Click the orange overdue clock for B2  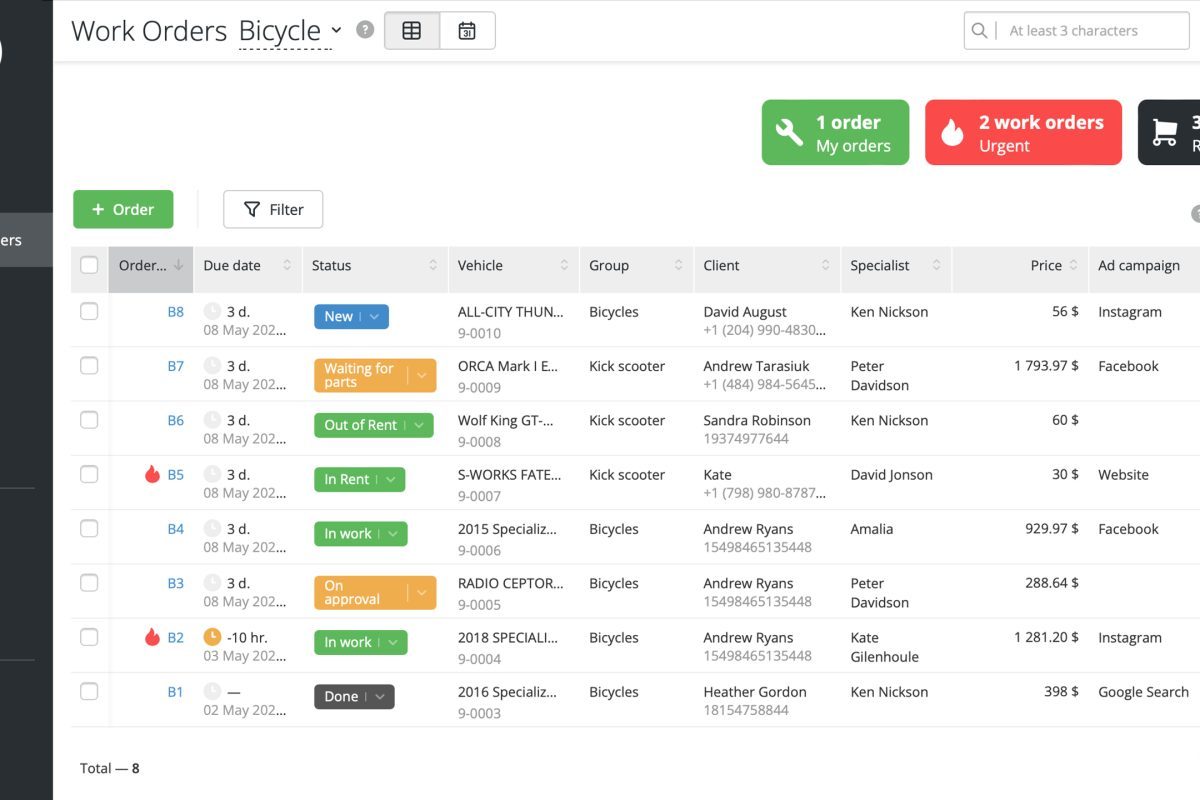coord(212,637)
